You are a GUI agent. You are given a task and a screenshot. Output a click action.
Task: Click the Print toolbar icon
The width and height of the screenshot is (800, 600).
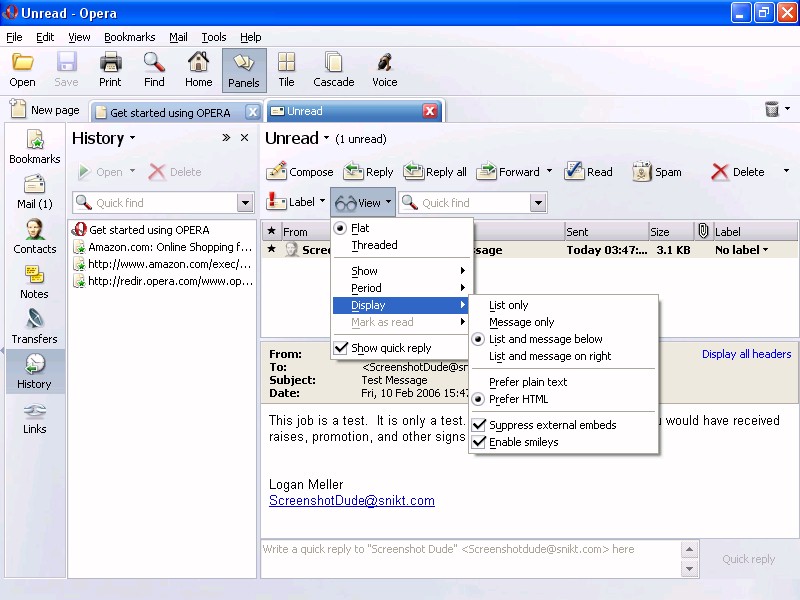110,70
